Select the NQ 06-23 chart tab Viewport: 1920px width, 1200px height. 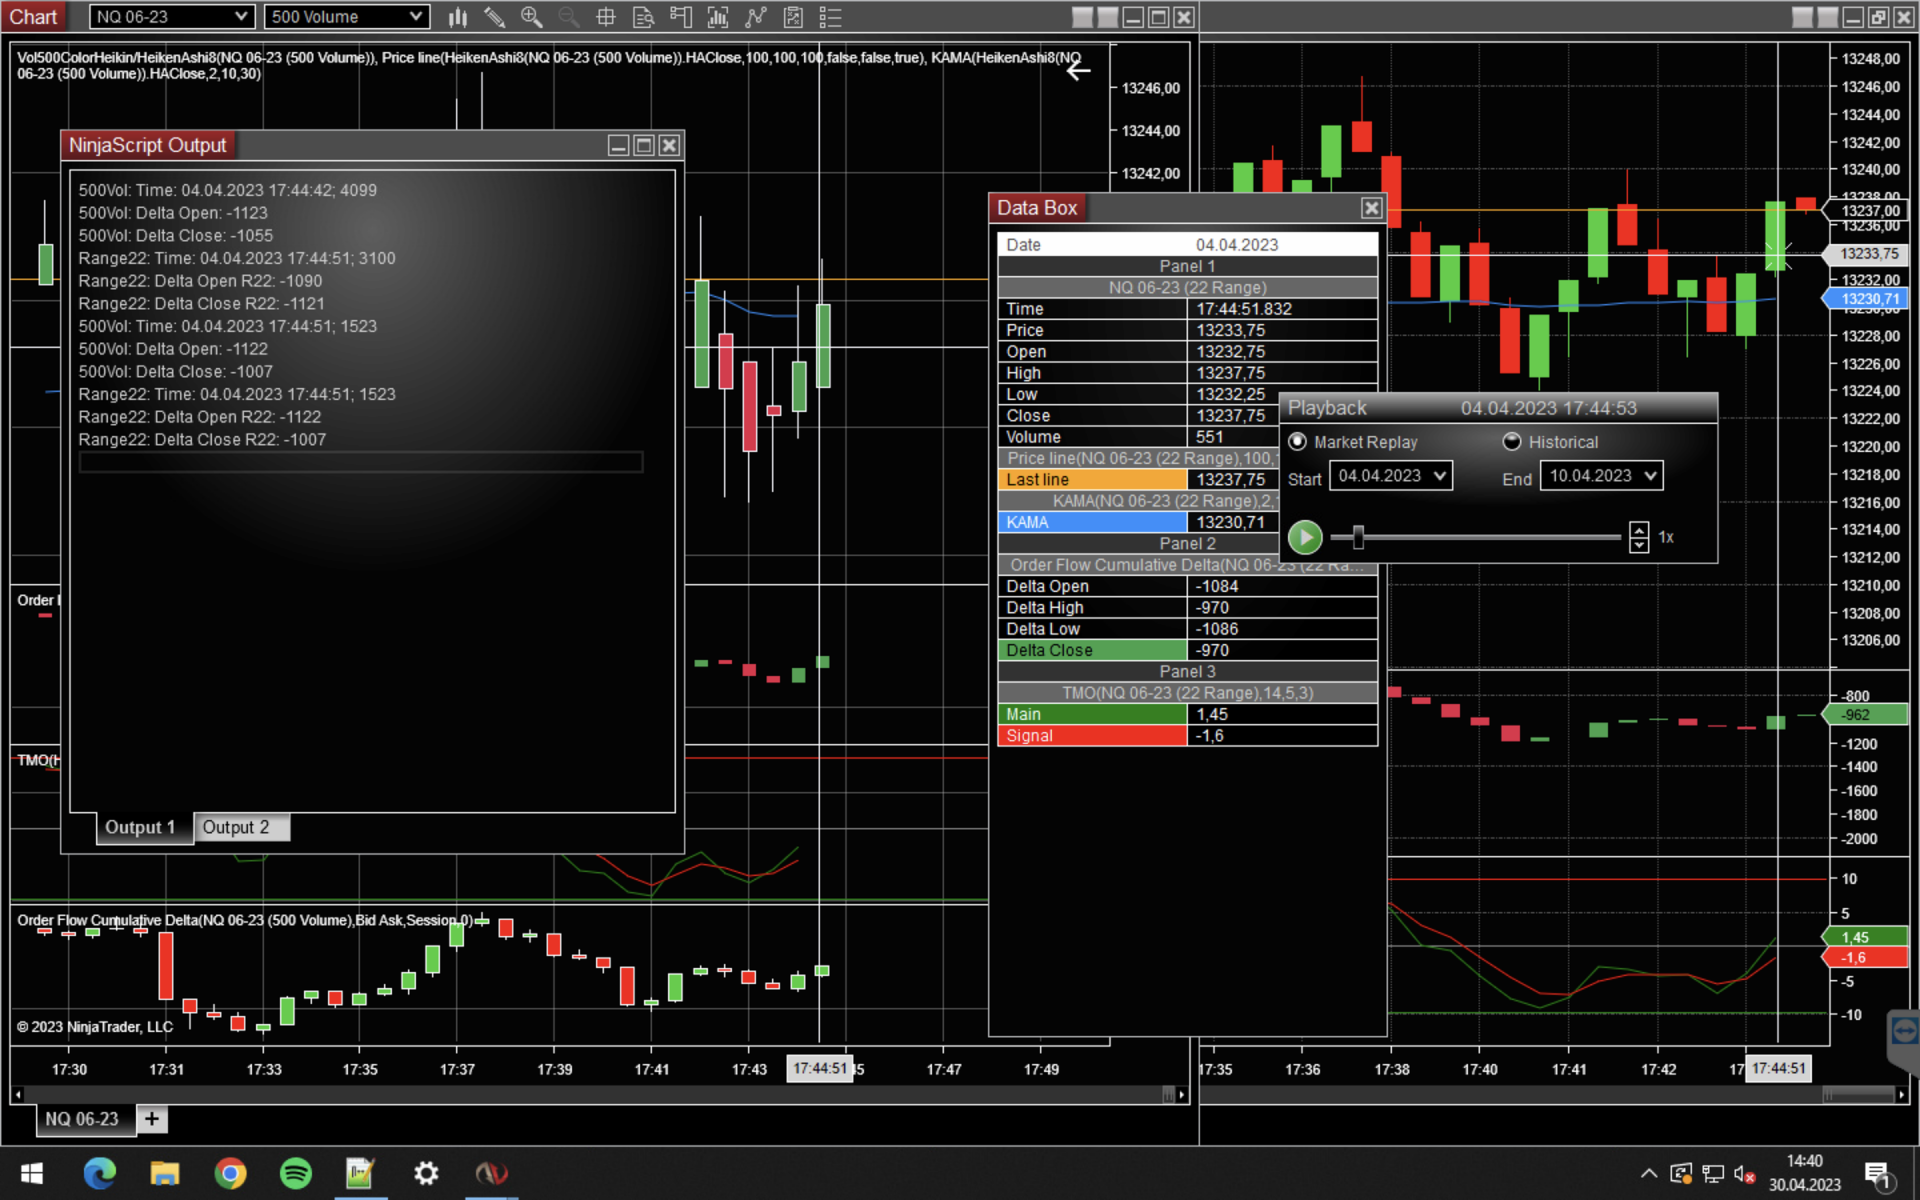pos(82,1119)
